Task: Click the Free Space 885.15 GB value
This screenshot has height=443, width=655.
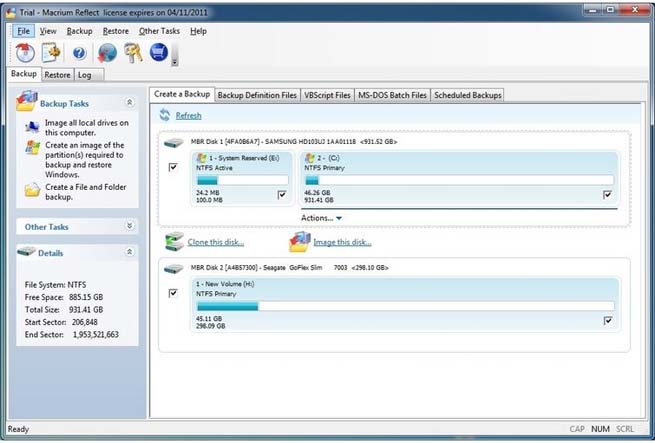Action: point(86,297)
